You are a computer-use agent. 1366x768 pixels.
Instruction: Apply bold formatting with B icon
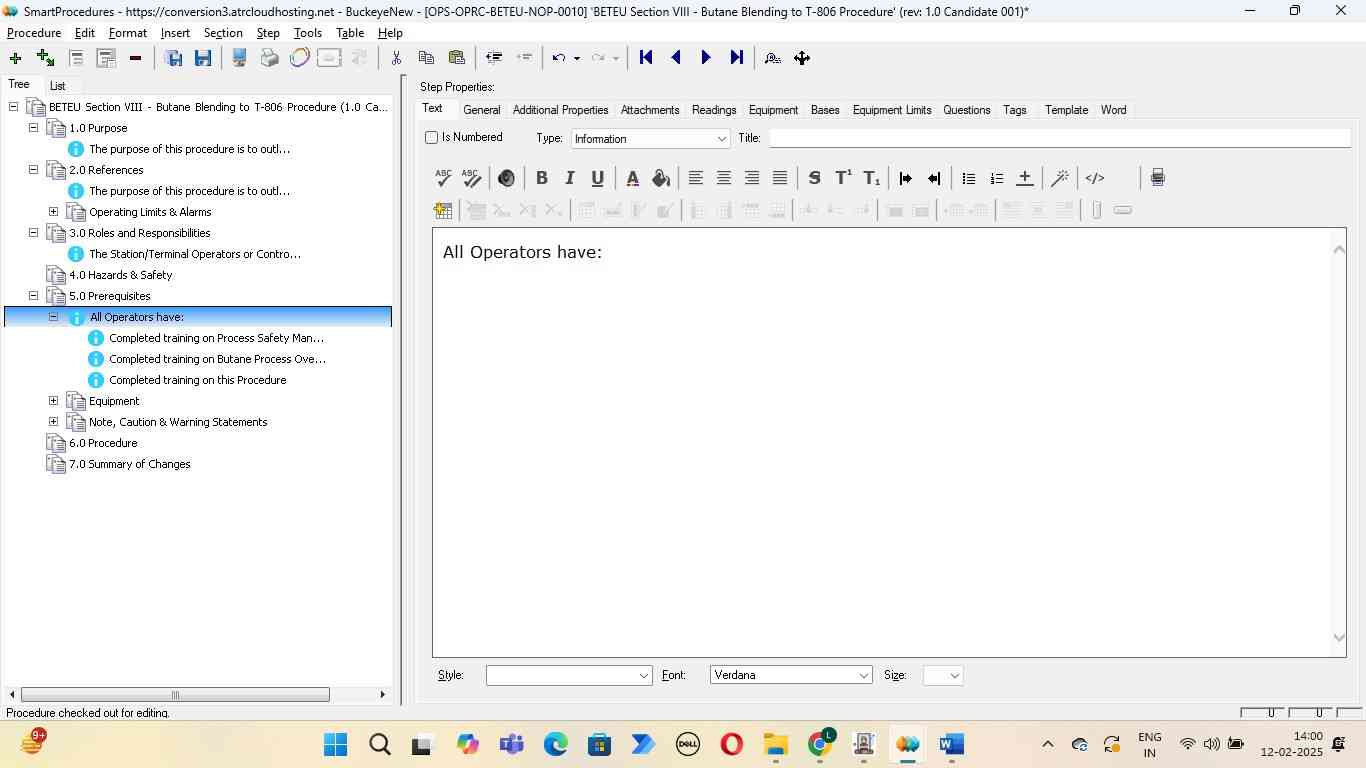pos(541,178)
